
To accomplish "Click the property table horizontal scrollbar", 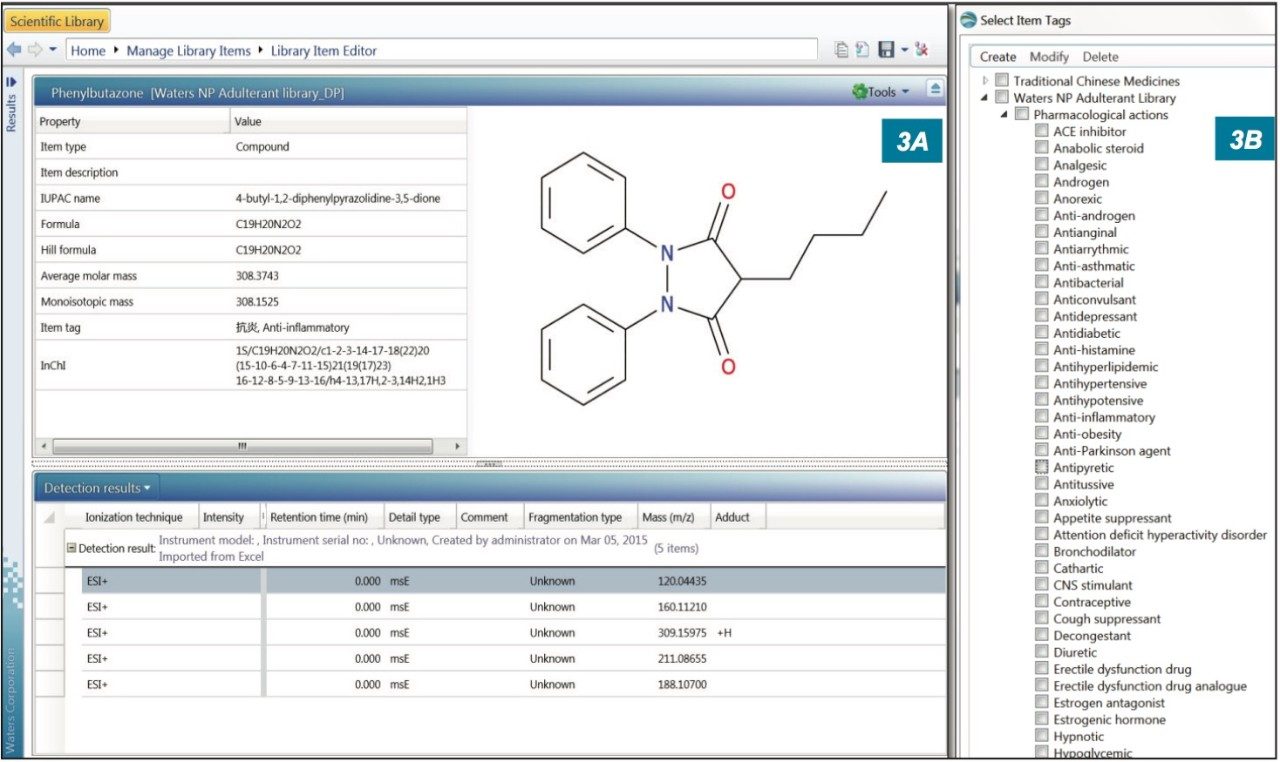I will [243, 446].
